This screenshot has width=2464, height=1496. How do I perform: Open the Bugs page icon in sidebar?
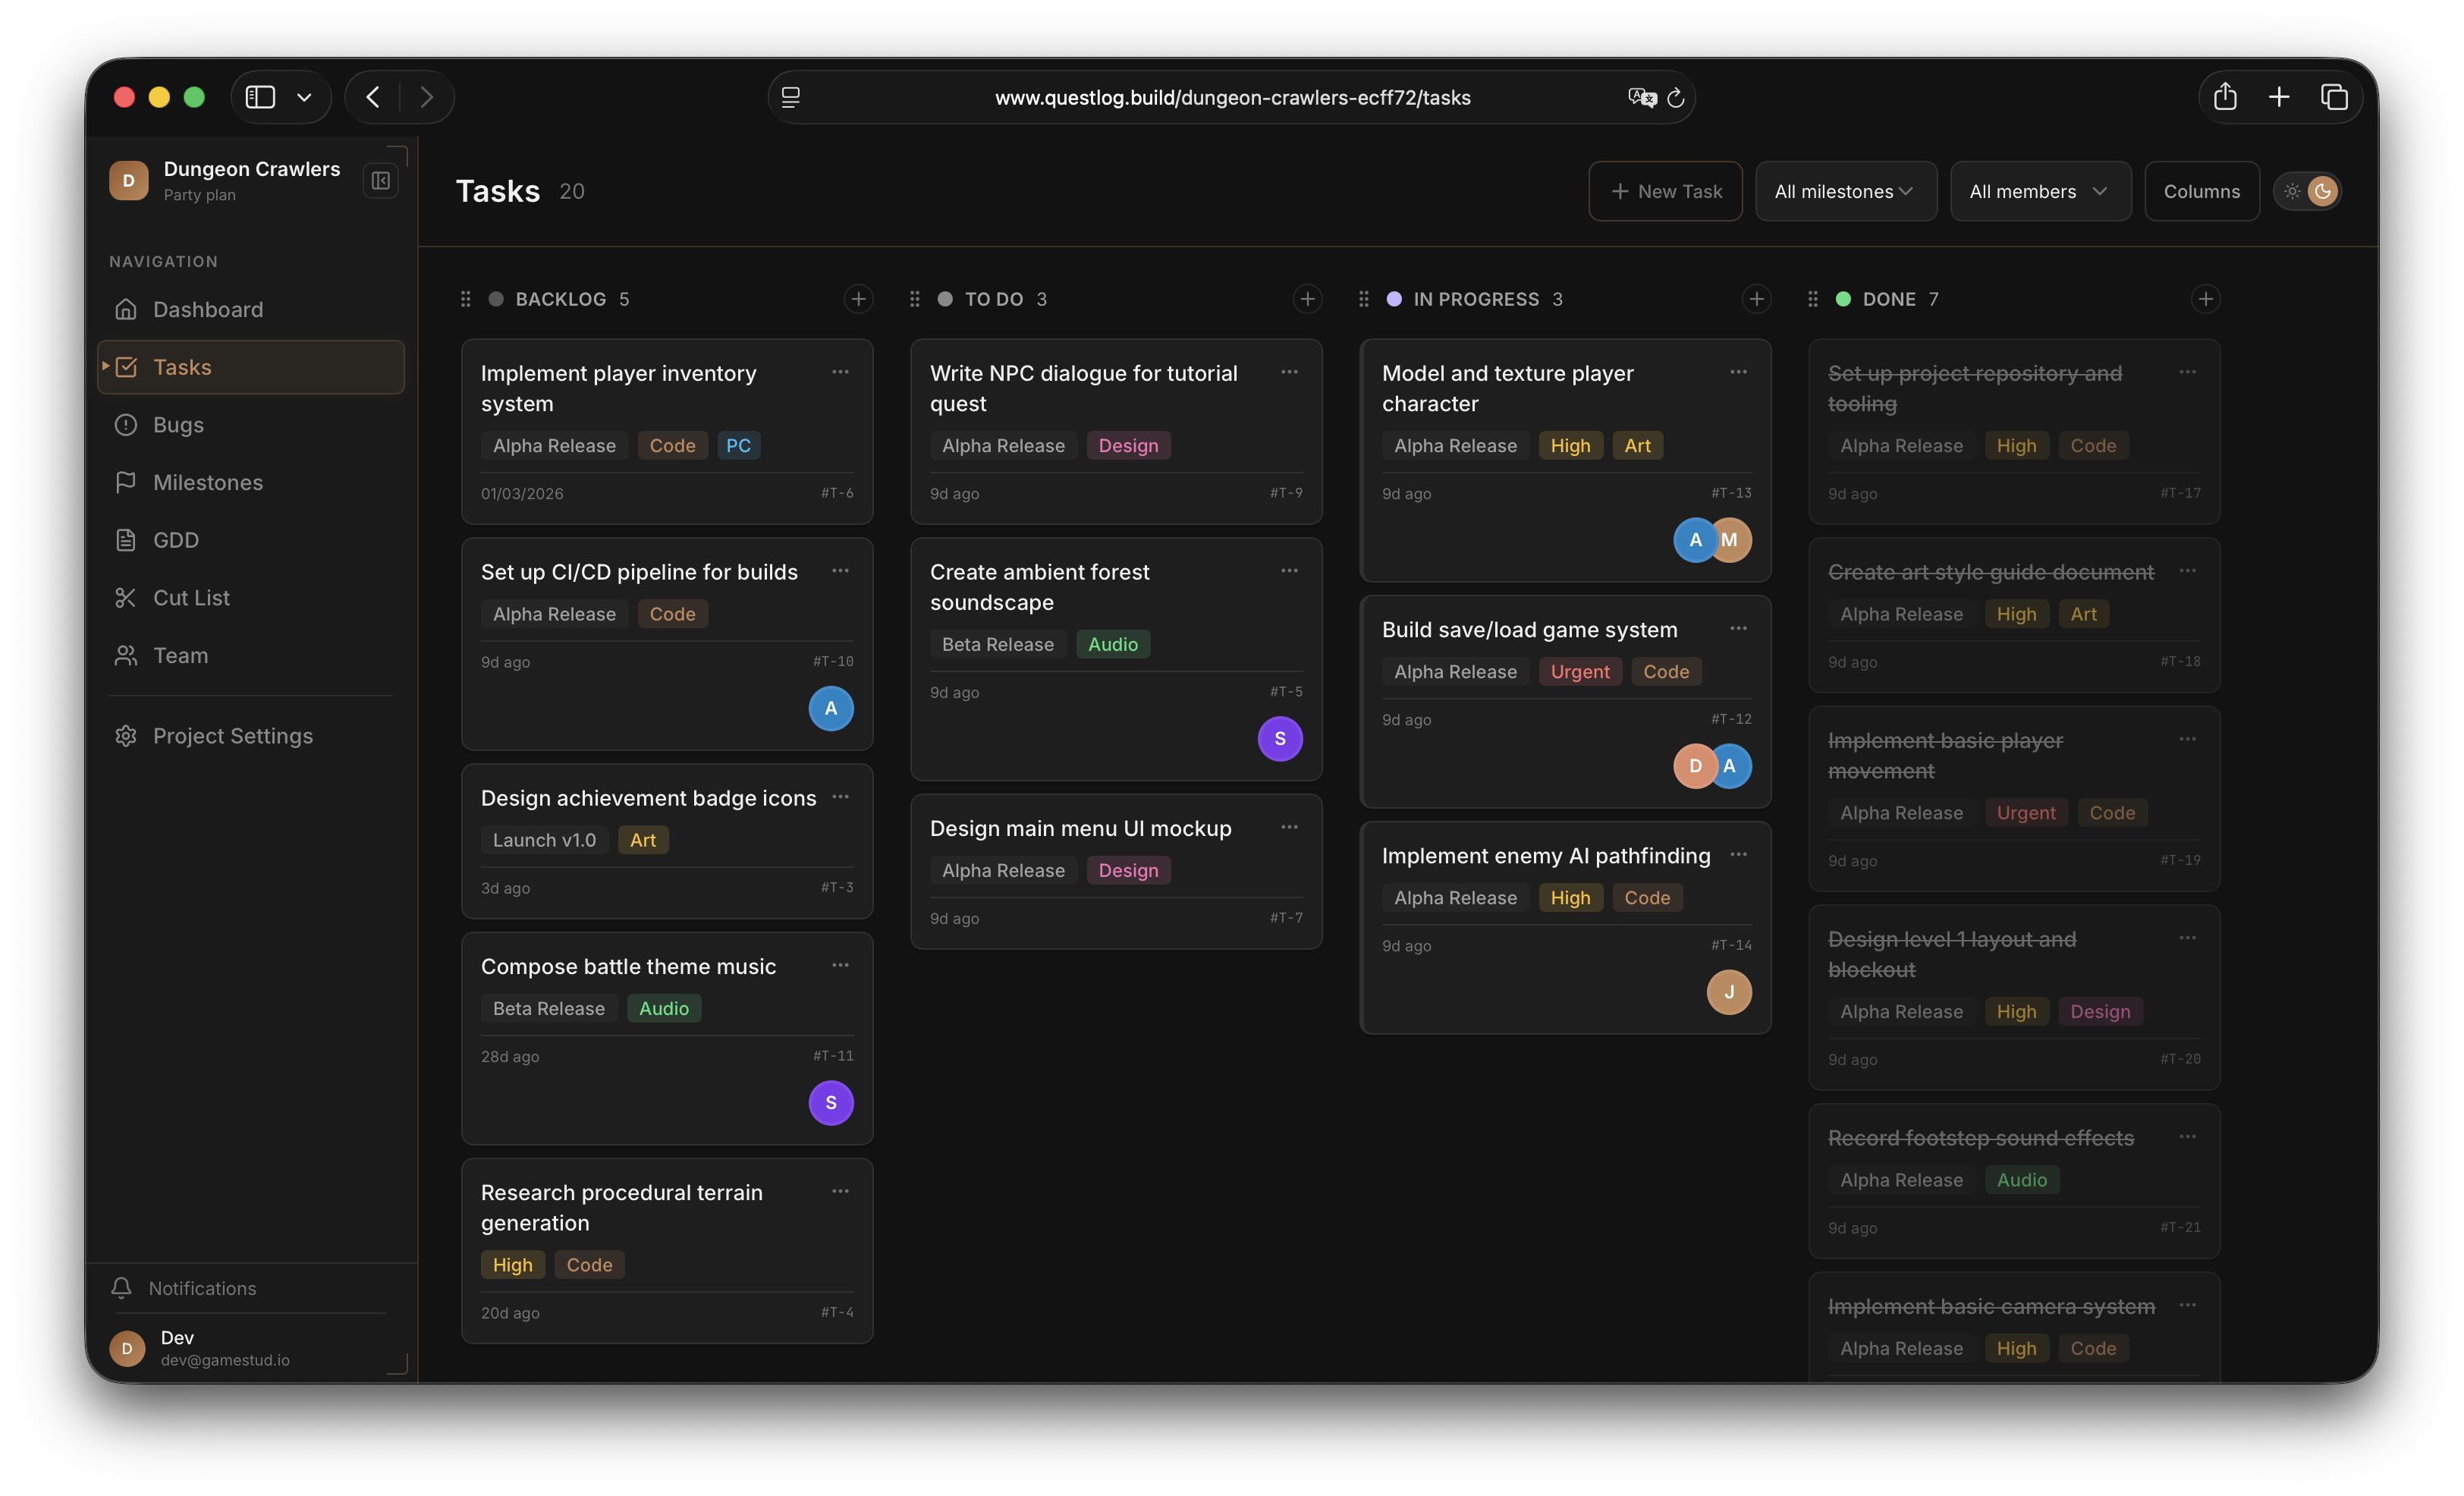click(125, 425)
